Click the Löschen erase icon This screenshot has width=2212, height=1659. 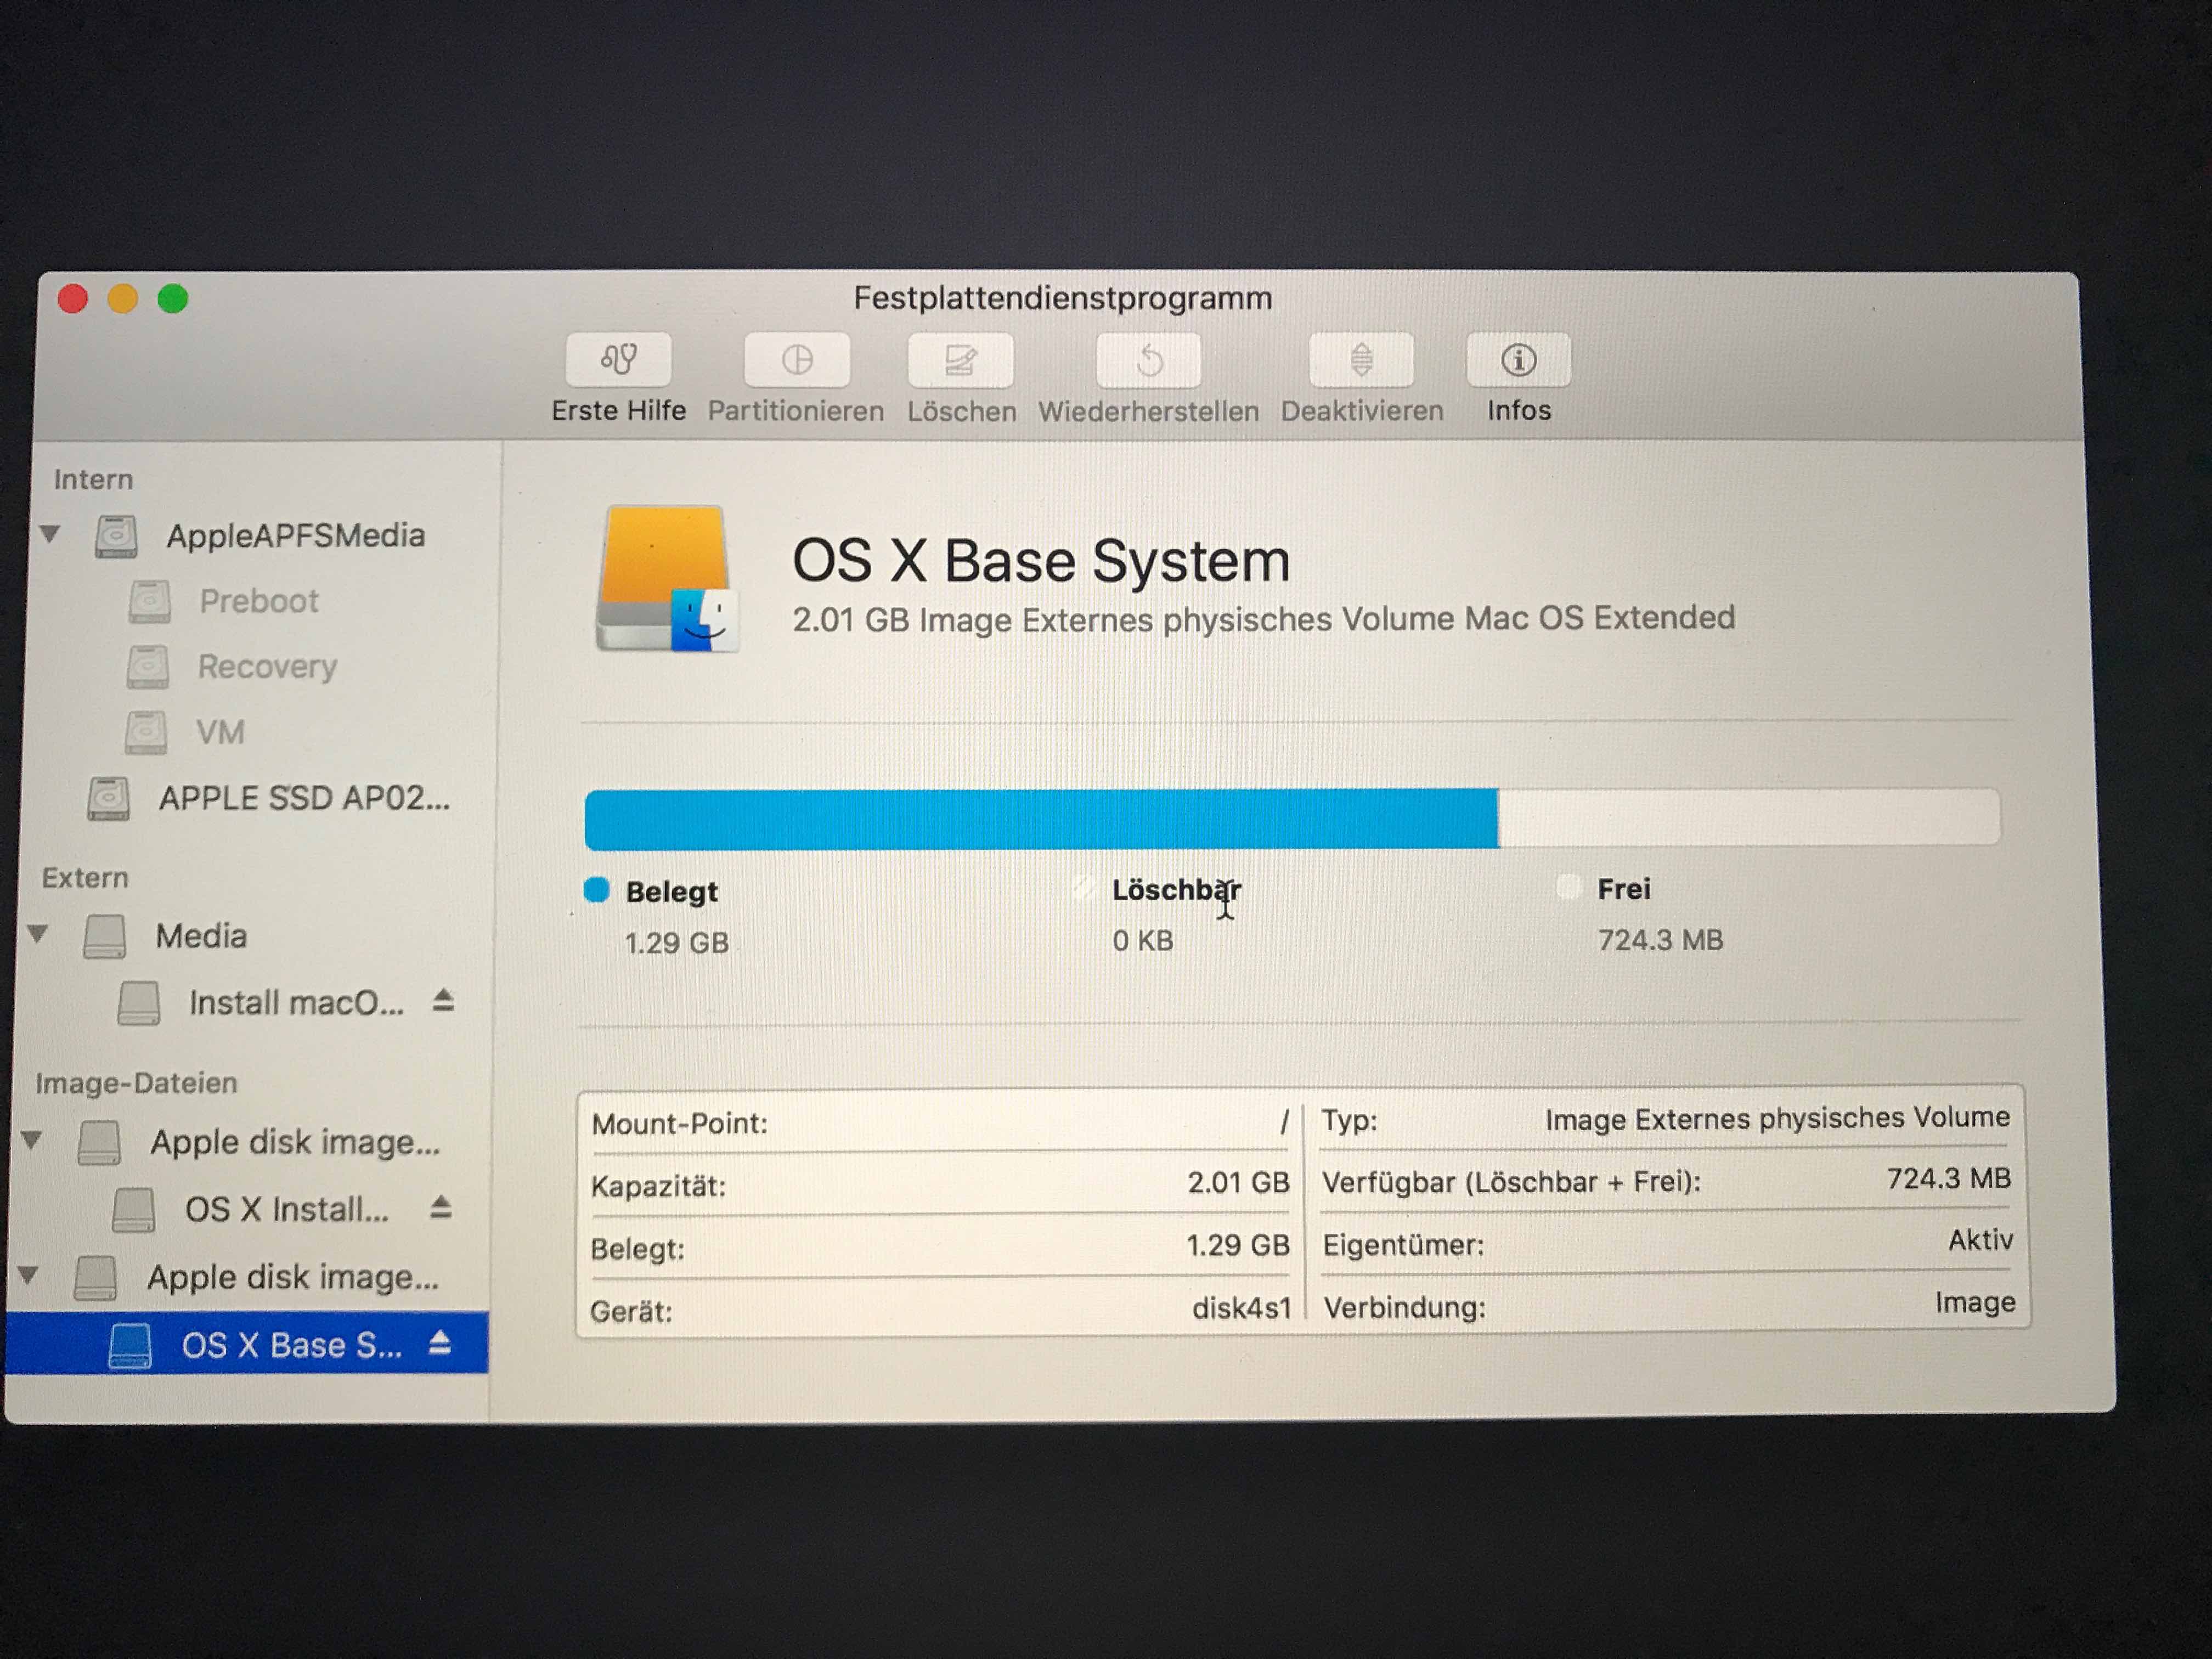960,360
